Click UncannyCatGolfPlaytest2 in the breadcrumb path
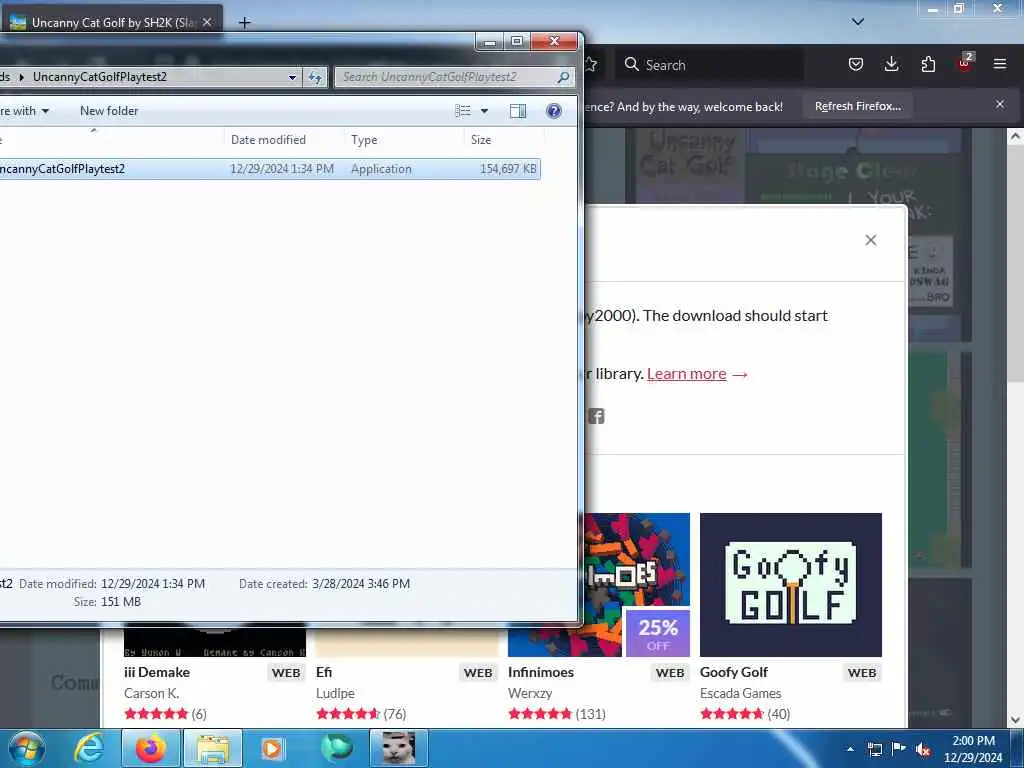 [100, 77]
